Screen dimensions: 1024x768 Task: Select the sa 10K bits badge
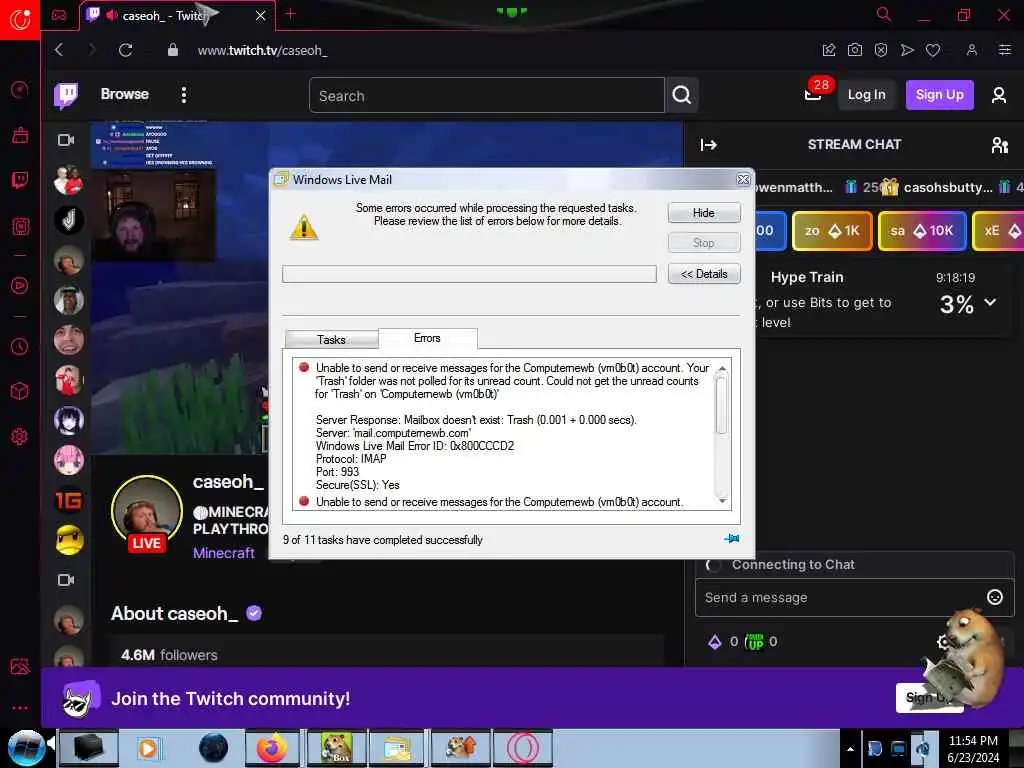tap(921, 231)
